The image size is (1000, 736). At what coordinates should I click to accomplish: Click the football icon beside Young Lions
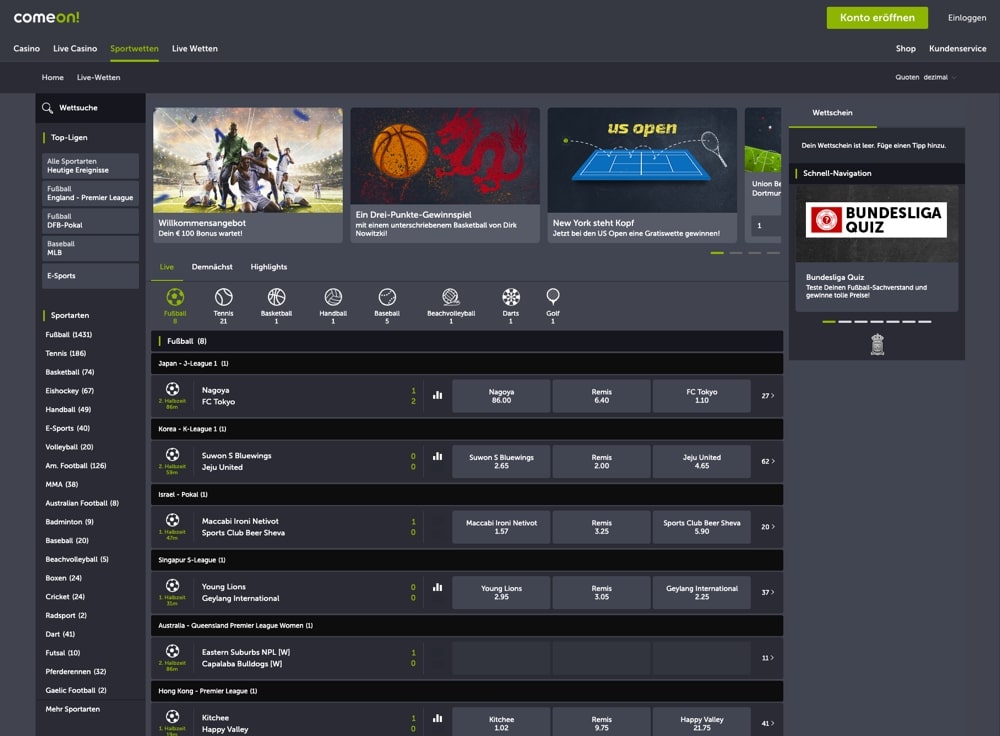(172, 585)
